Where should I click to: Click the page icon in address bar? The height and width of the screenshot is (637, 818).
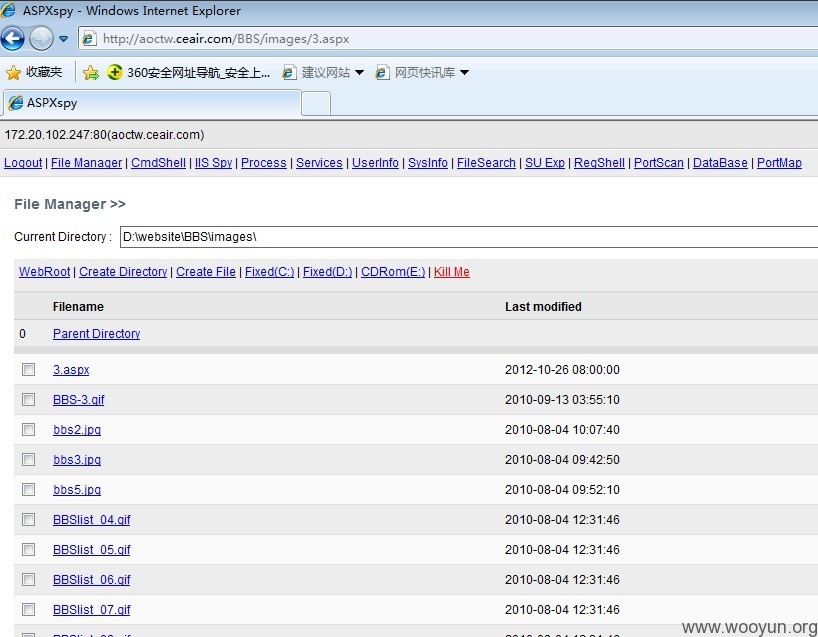point(89,39)
